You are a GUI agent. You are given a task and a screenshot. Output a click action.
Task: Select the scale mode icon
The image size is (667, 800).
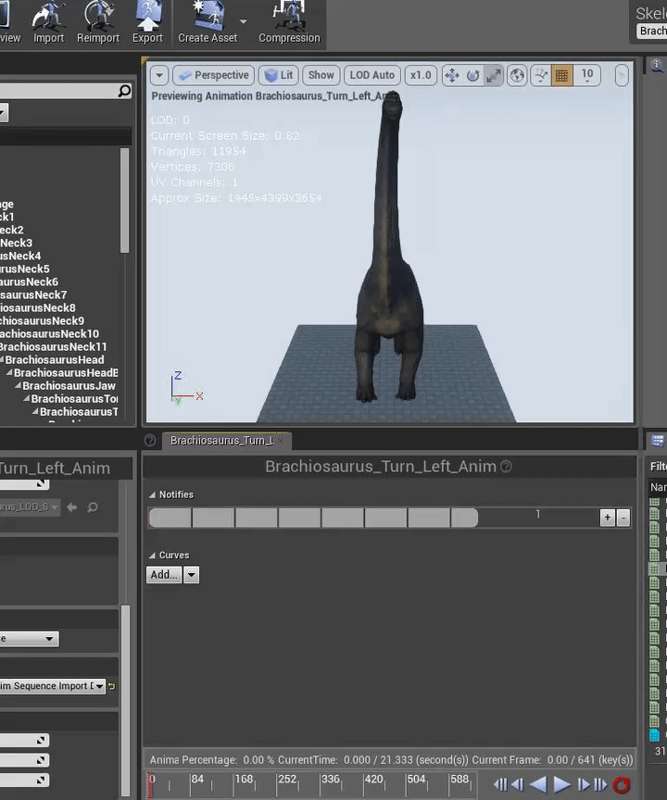coord(493,76)
